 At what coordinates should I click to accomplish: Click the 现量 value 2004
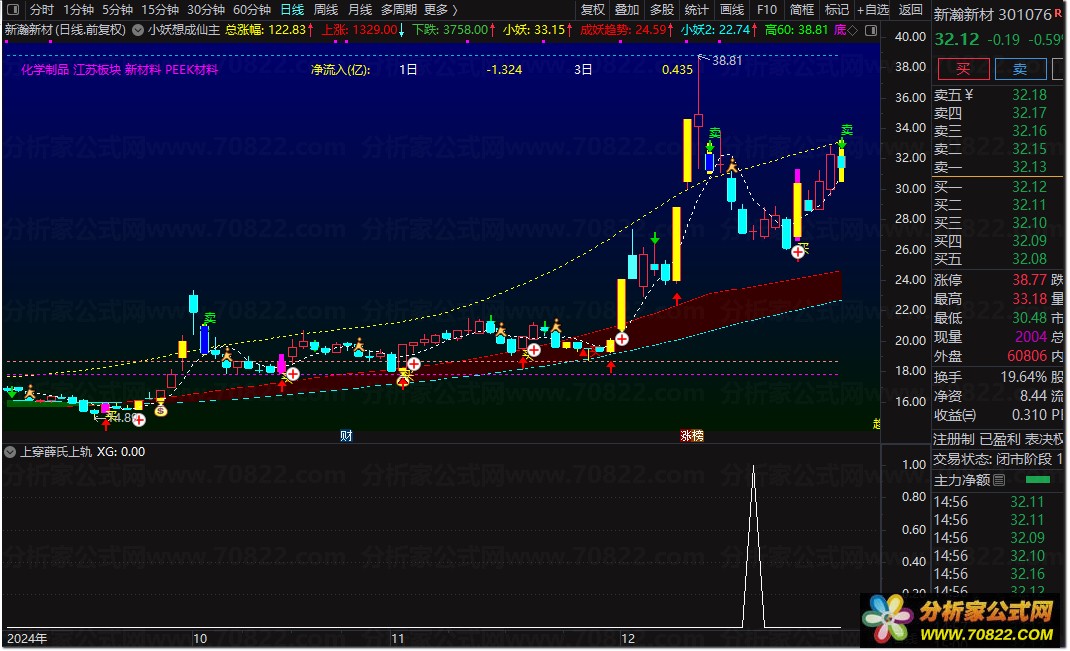[1031, 337]
